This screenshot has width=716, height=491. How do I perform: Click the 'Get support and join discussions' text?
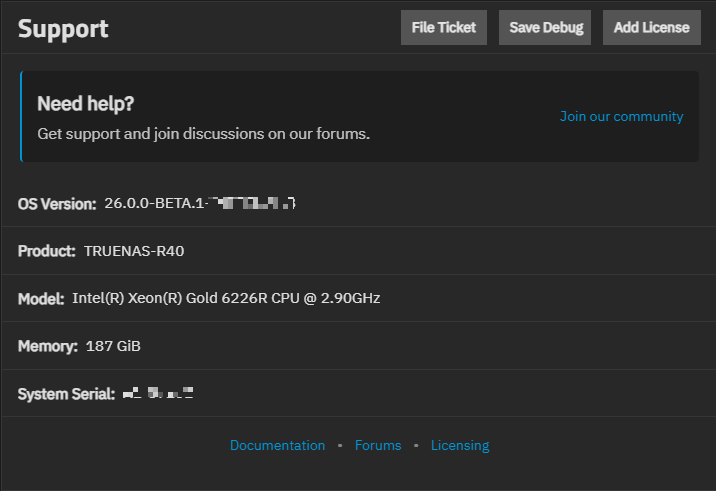coord(204,134)
